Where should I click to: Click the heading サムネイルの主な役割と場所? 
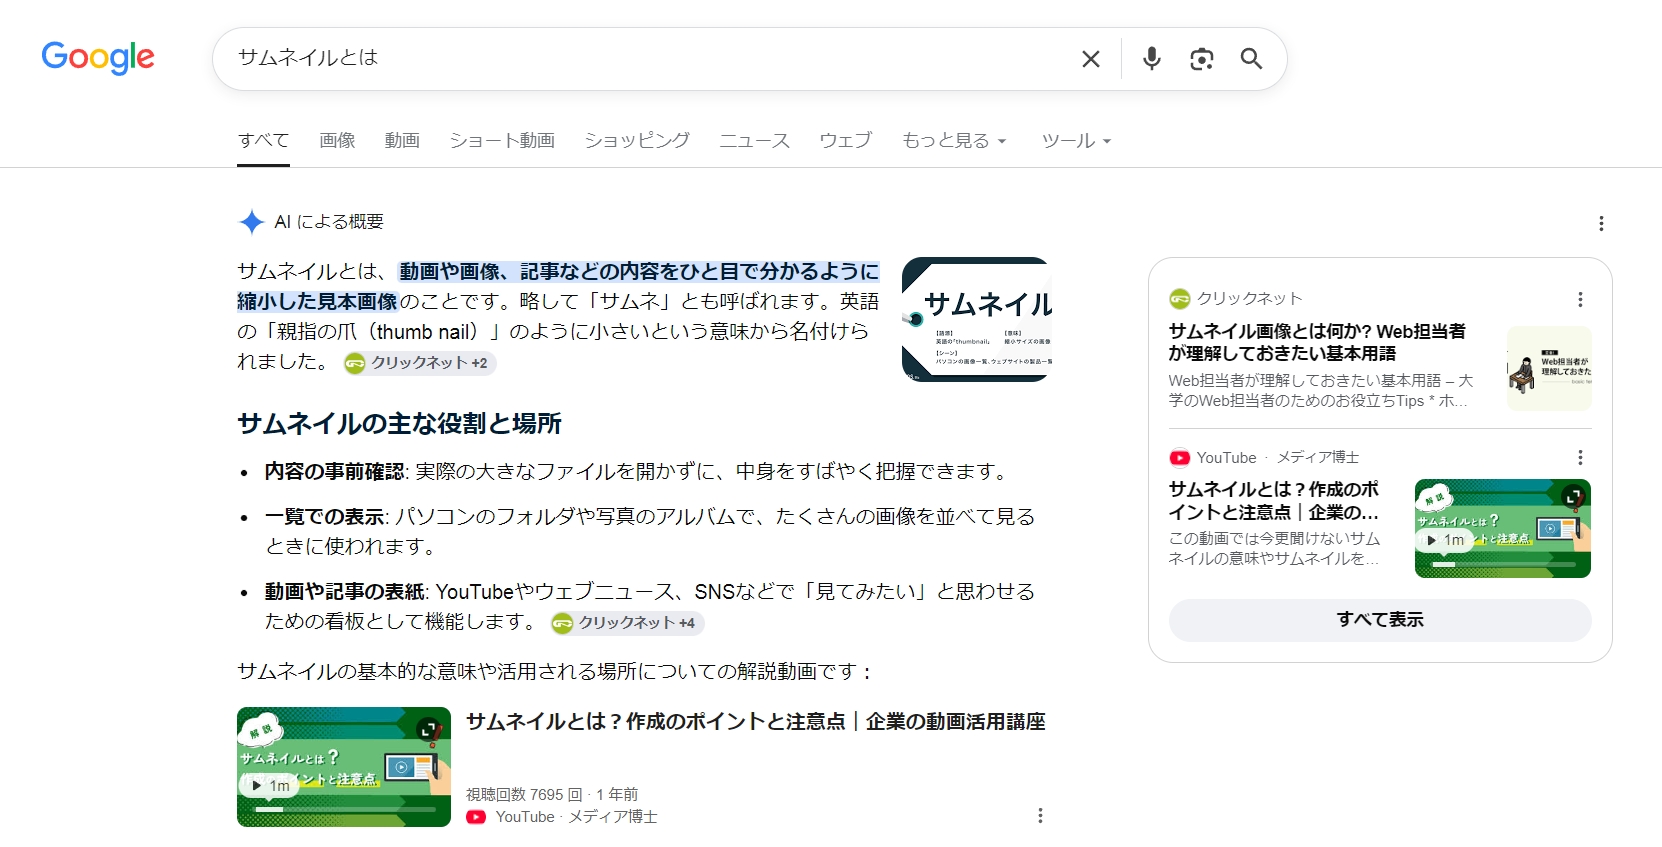[399, 424]
